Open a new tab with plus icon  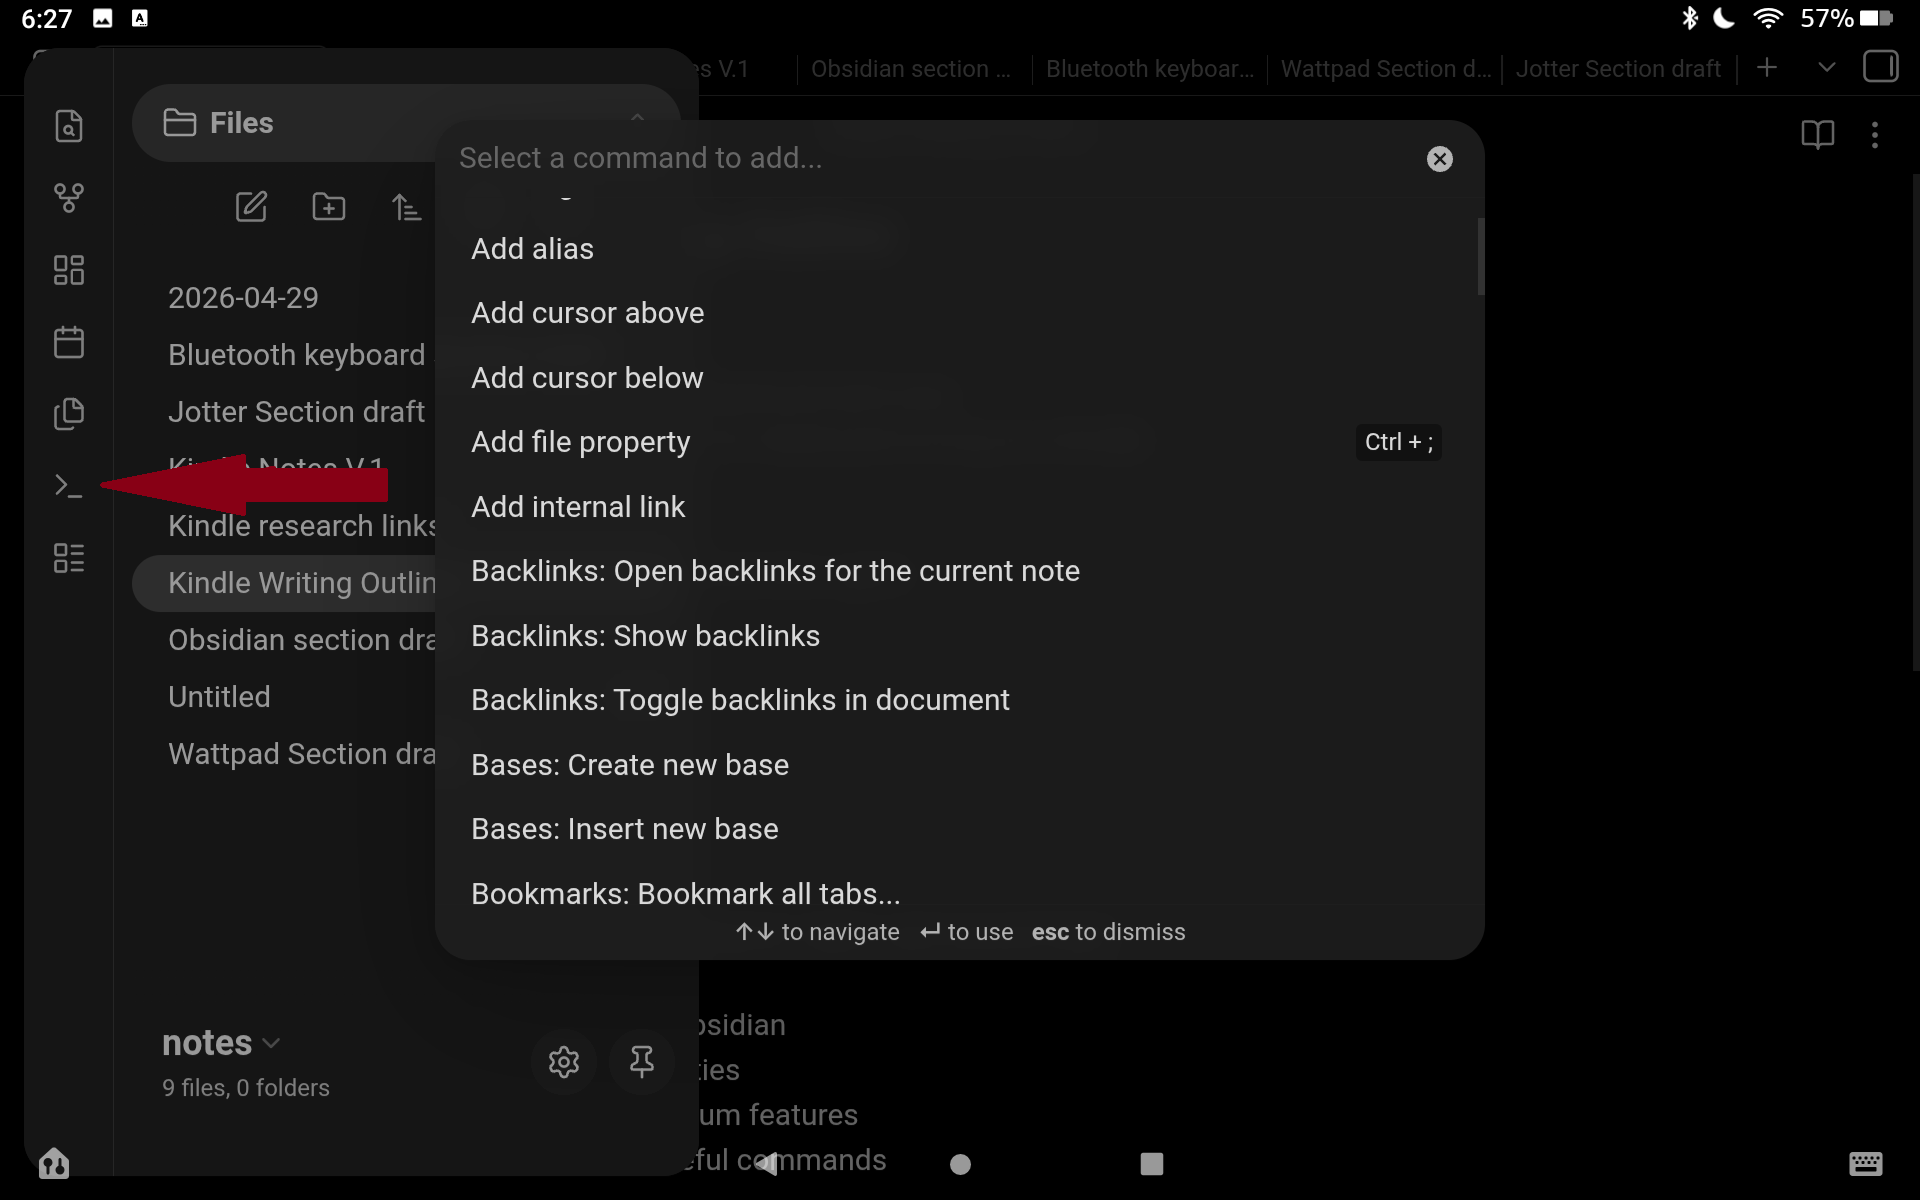1767,68
